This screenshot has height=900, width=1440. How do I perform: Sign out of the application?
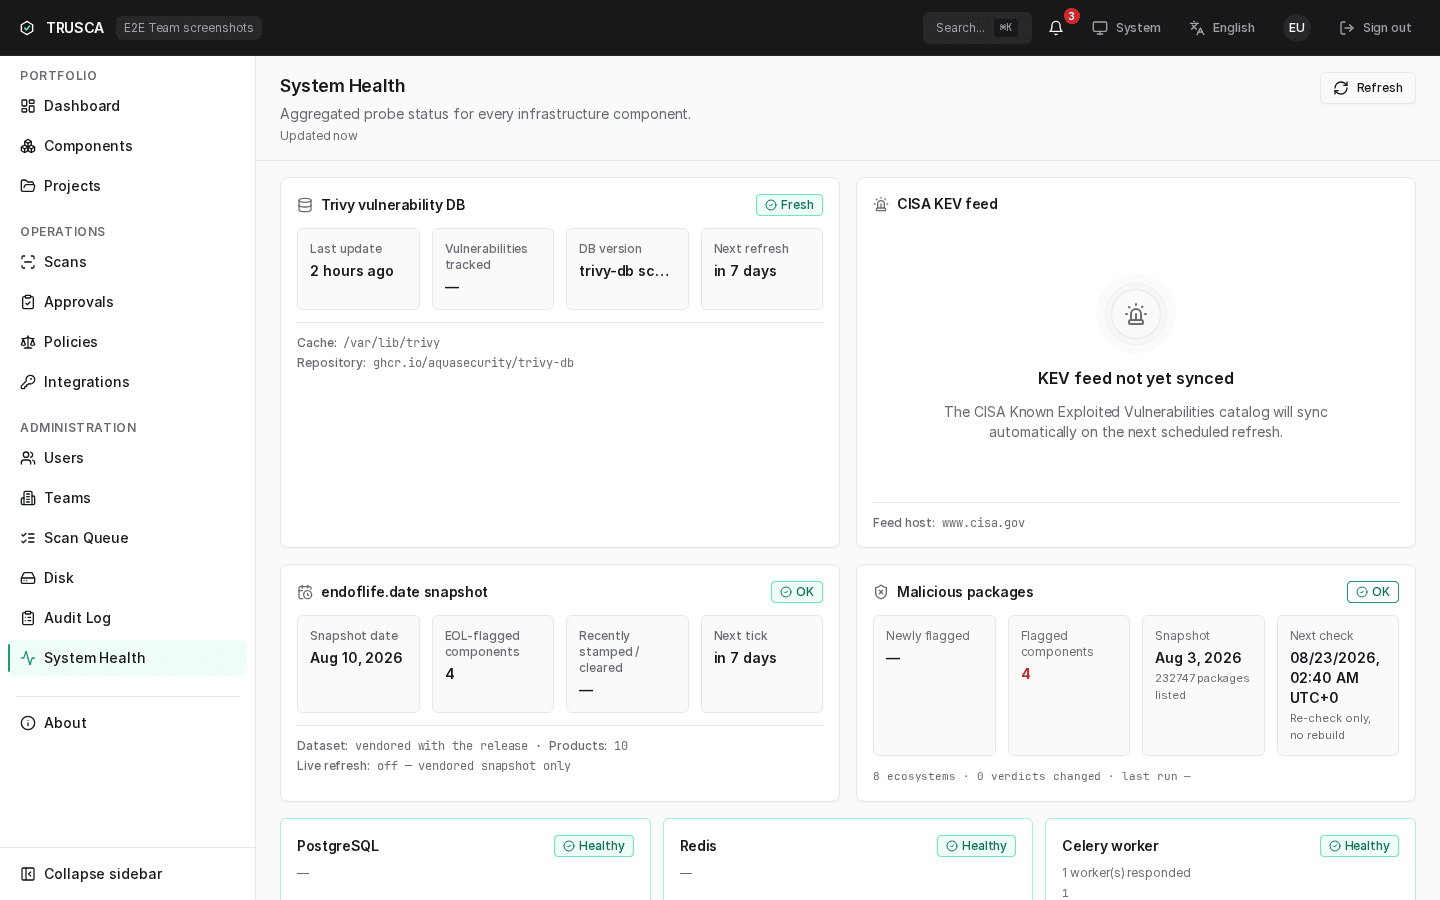point(1375,28)
